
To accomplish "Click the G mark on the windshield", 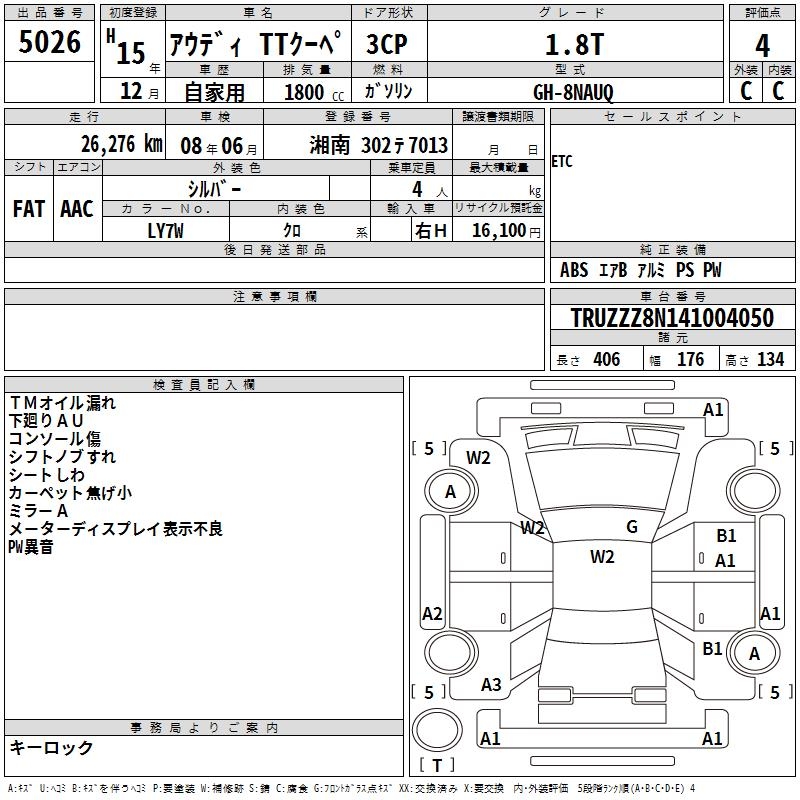I will (x=631, y=527).
